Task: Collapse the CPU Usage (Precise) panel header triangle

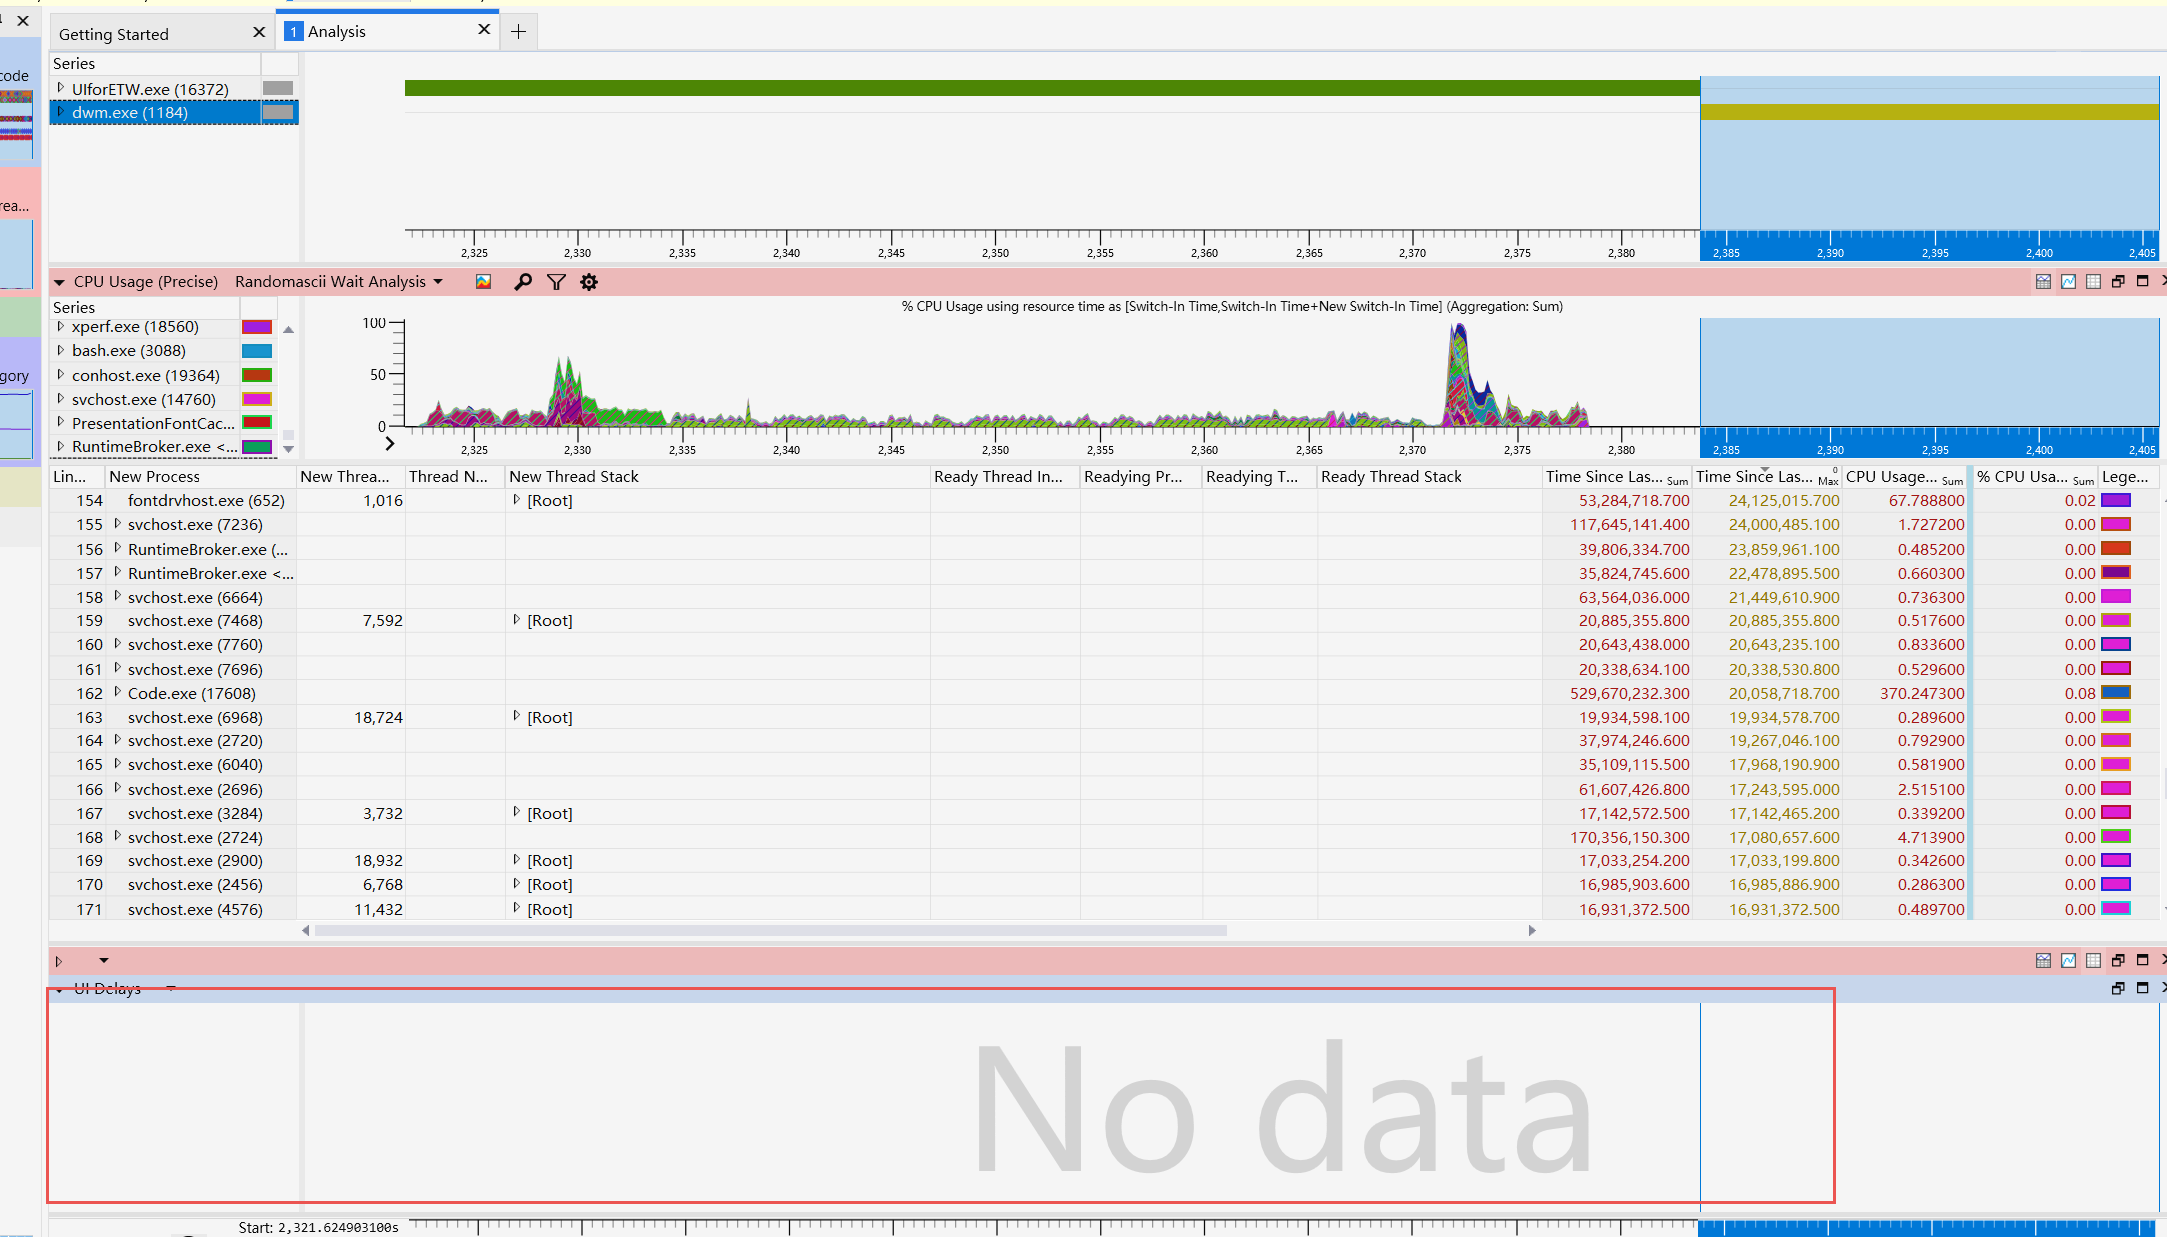Action: click(x=59, y=281)
